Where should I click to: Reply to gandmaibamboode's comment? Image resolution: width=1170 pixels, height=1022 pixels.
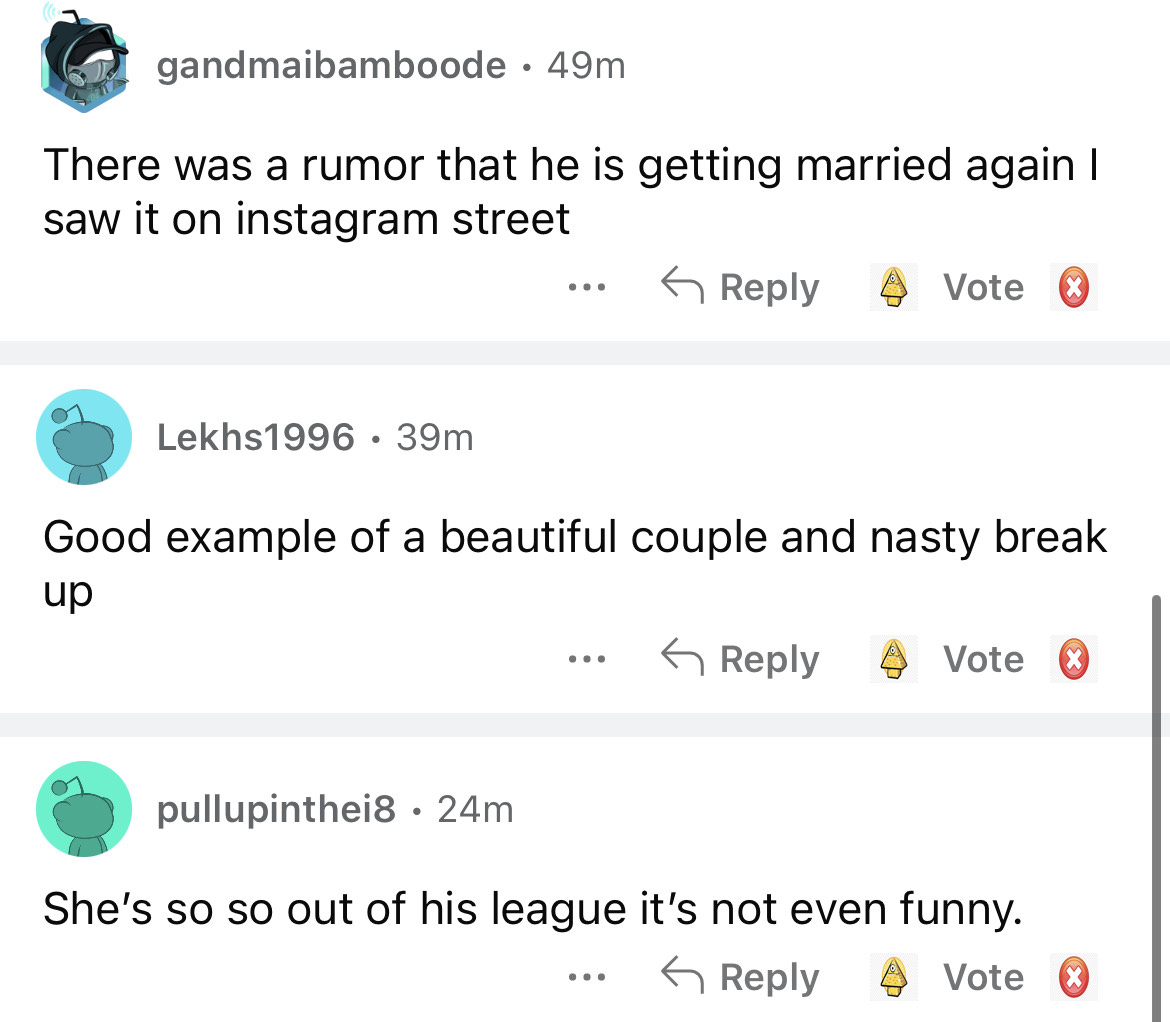click(x=741, y=288)
